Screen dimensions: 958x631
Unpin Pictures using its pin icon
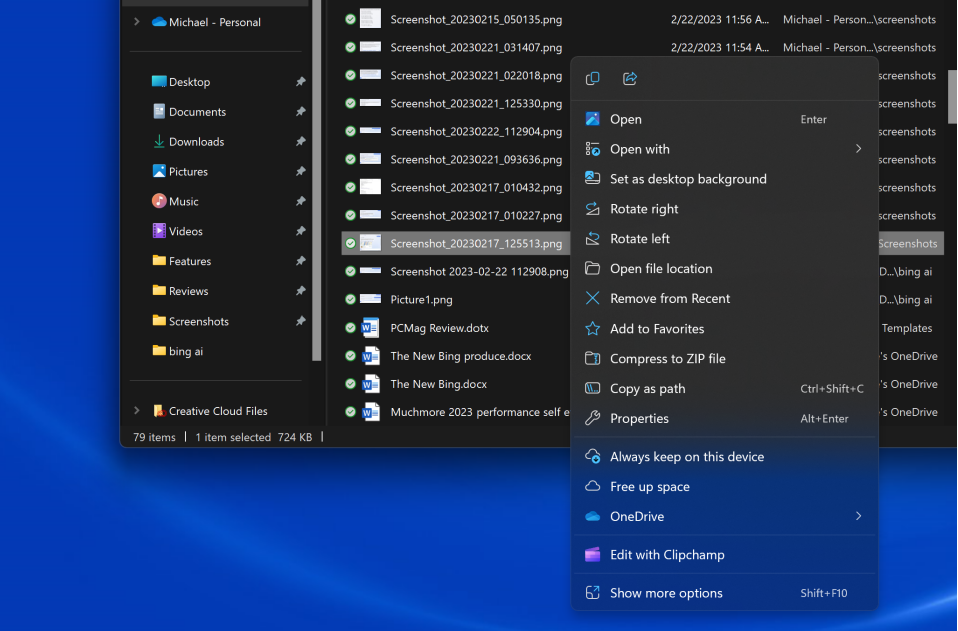click(x=300, y=171)
